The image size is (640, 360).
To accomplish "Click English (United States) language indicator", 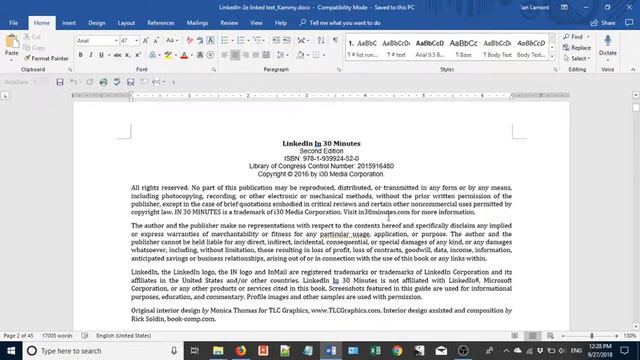I will 124,336.
